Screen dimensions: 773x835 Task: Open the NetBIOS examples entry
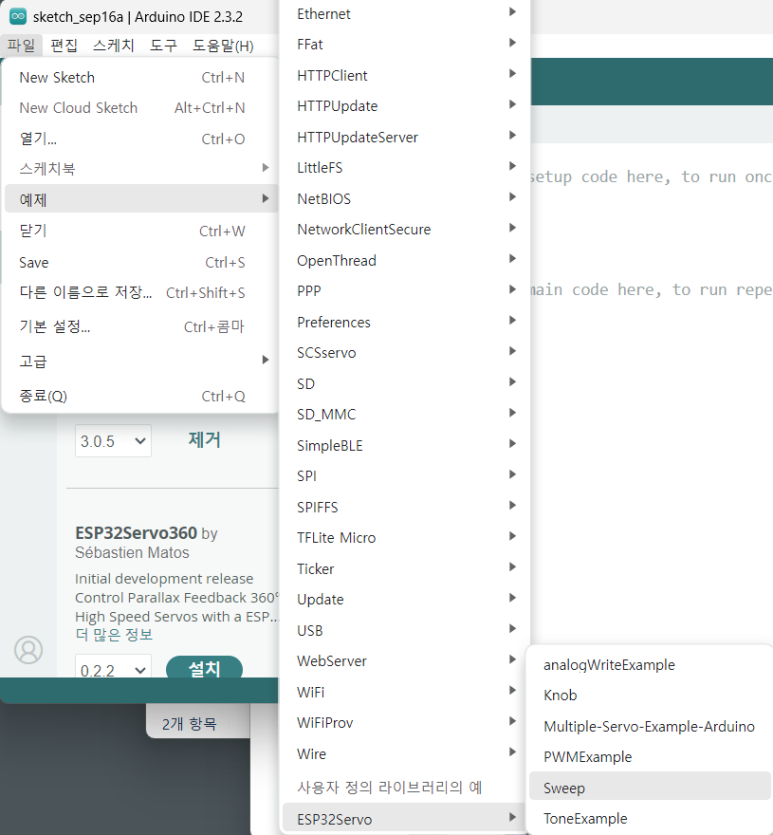tap(405, 199)
